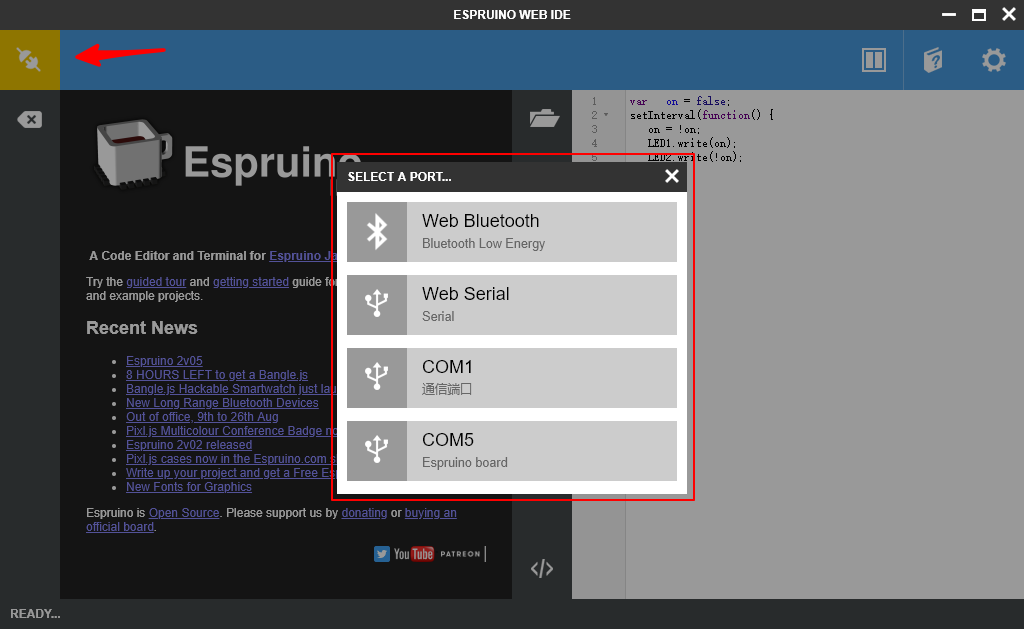Open a file with the folder icon
The height and width of the screenshot is (629, 1024).
544,118
